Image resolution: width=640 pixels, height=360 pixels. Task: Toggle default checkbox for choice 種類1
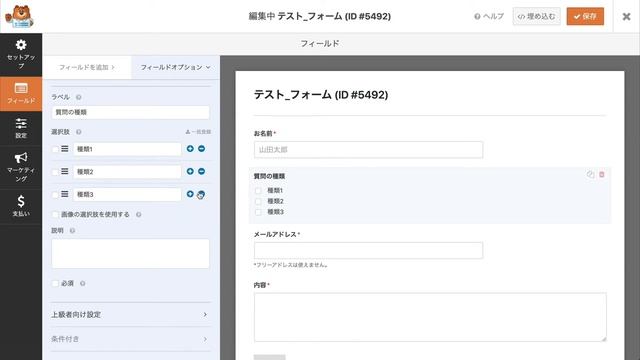point(55,149)
